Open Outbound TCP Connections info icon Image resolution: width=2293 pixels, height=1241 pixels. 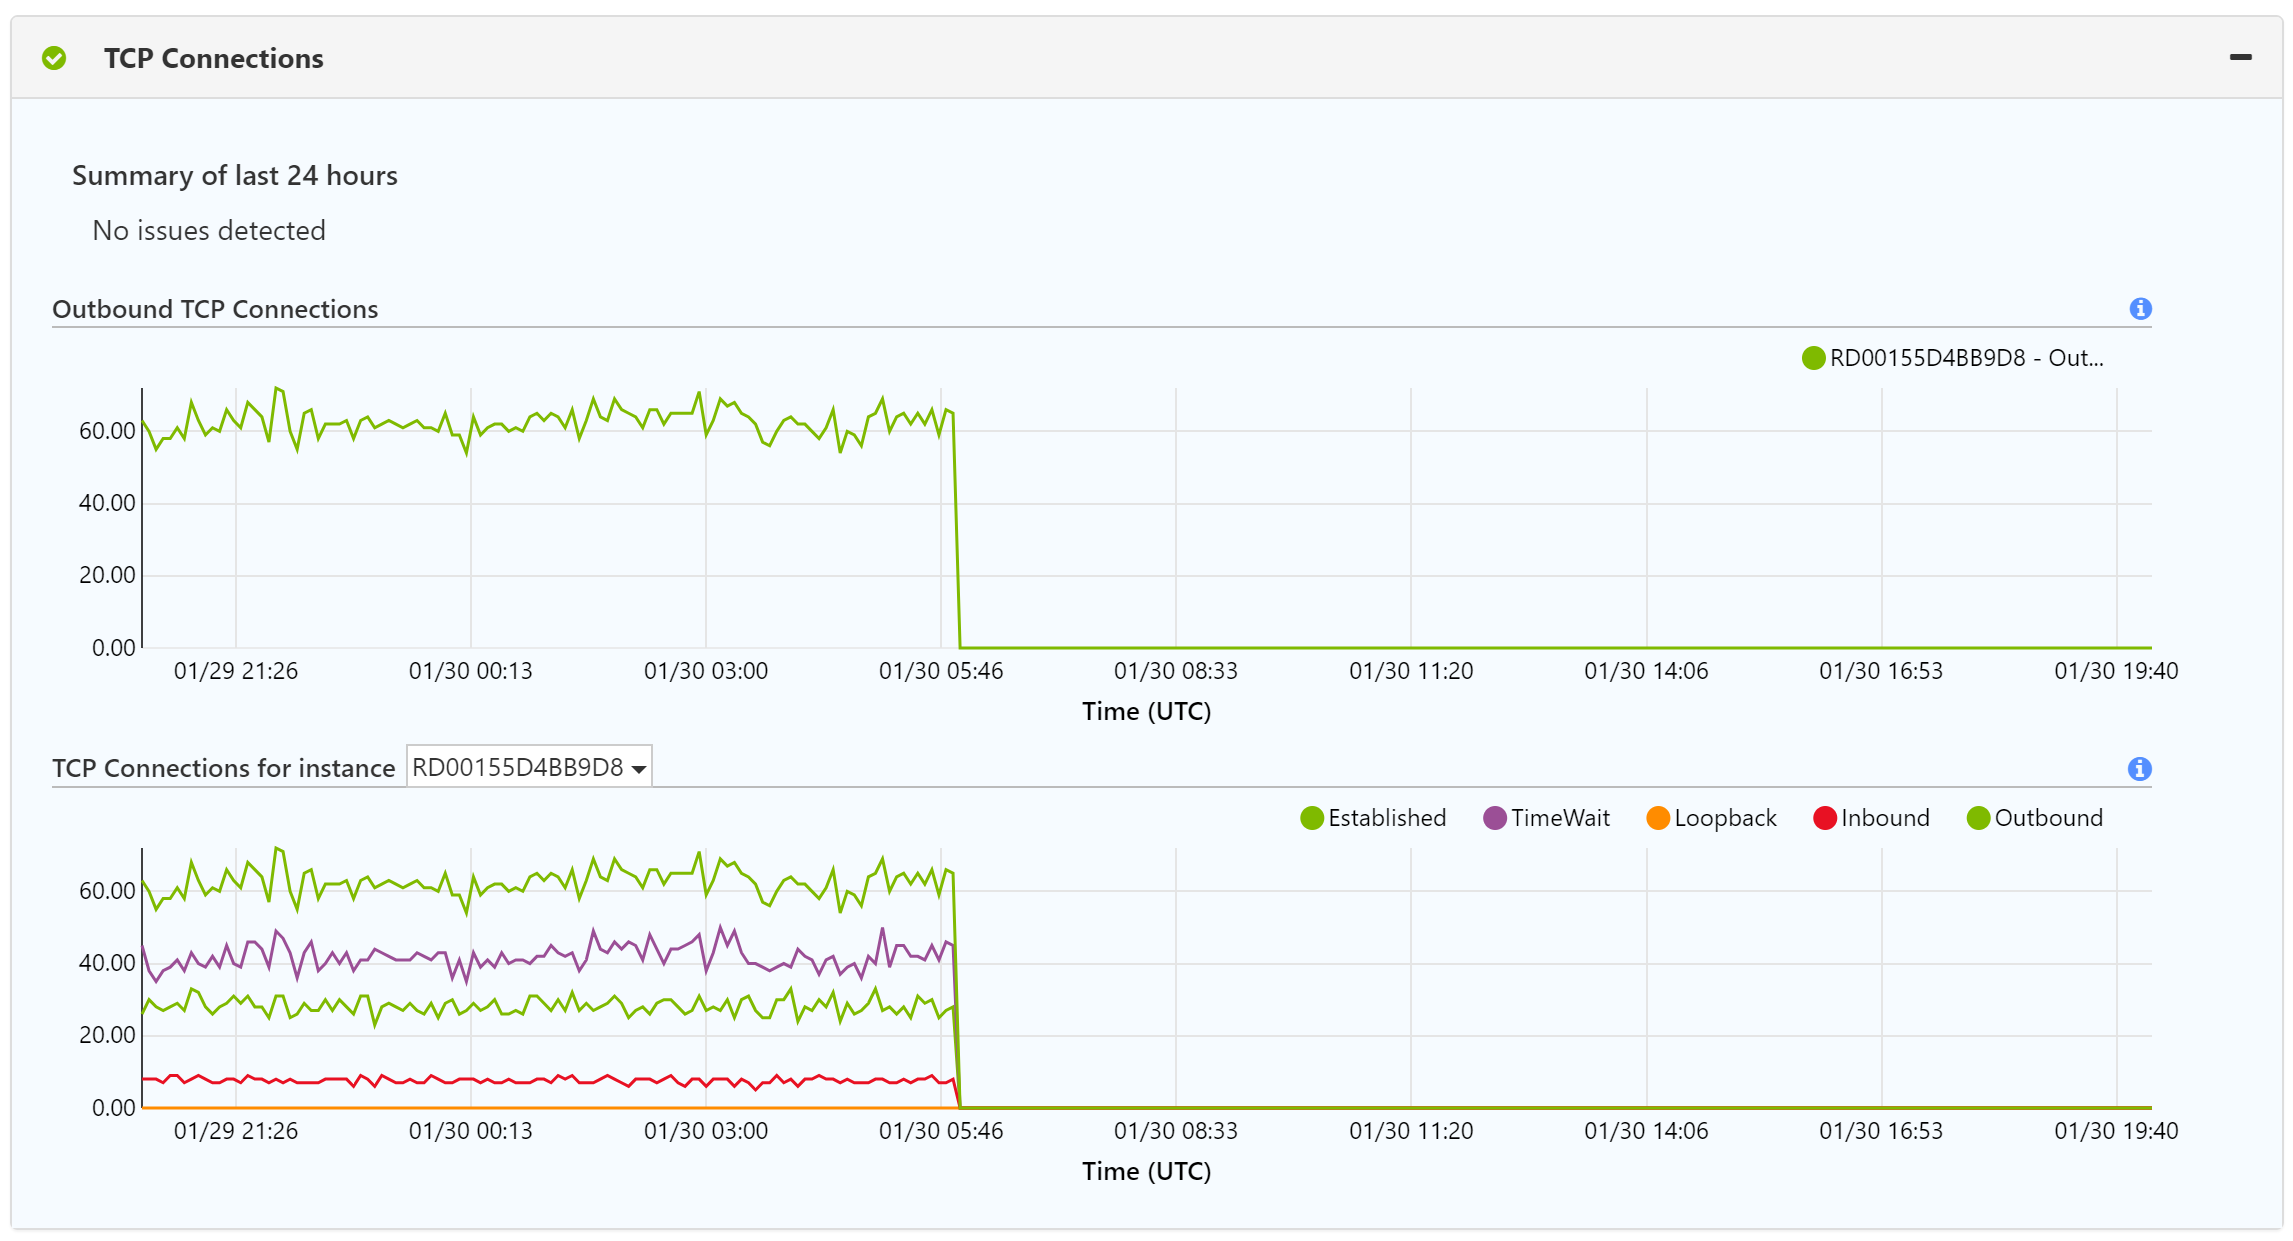coord(2140,309)
